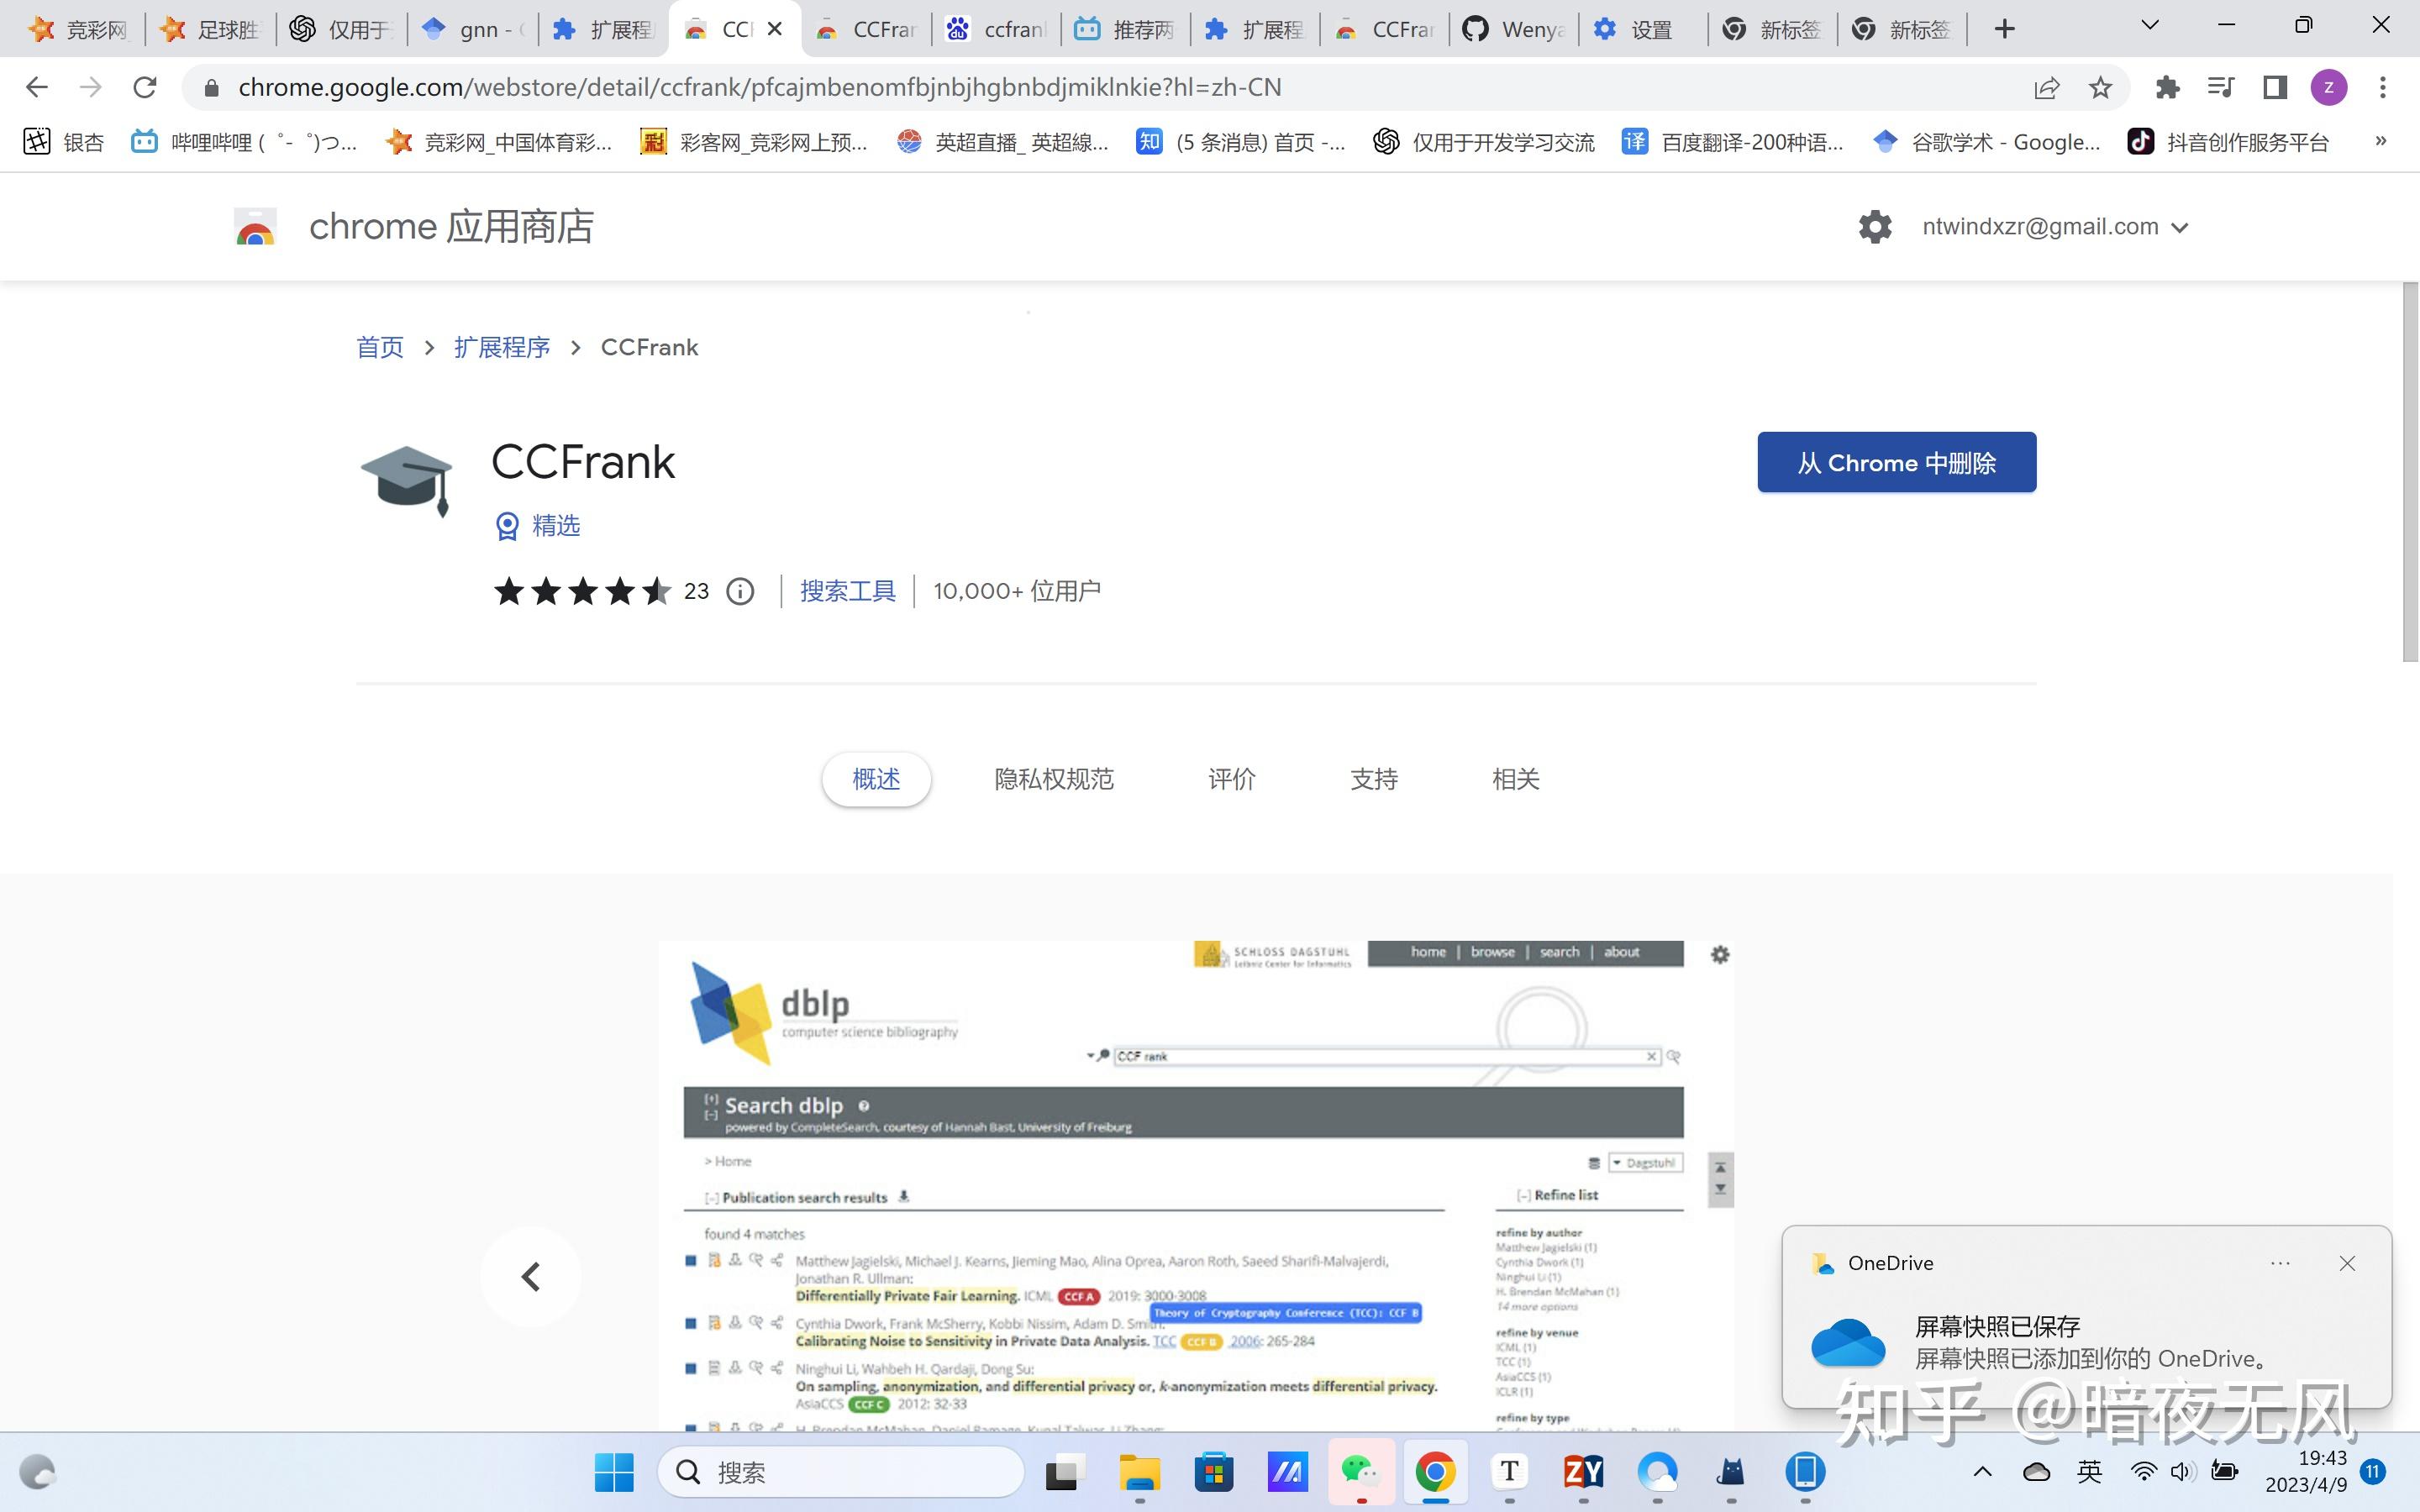Click the dblp screenshot preview image
This screenshot has width=2420, height=1512.
(x=1196, y=1185)
